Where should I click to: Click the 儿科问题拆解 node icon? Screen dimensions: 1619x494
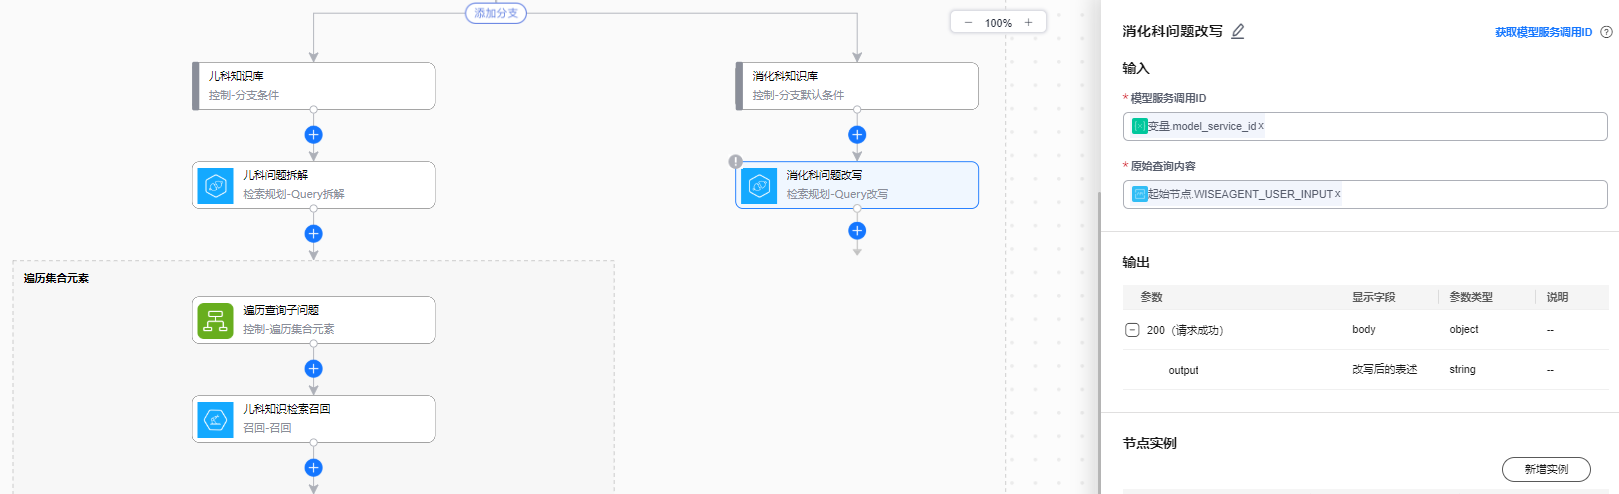(x=216, y=185)
